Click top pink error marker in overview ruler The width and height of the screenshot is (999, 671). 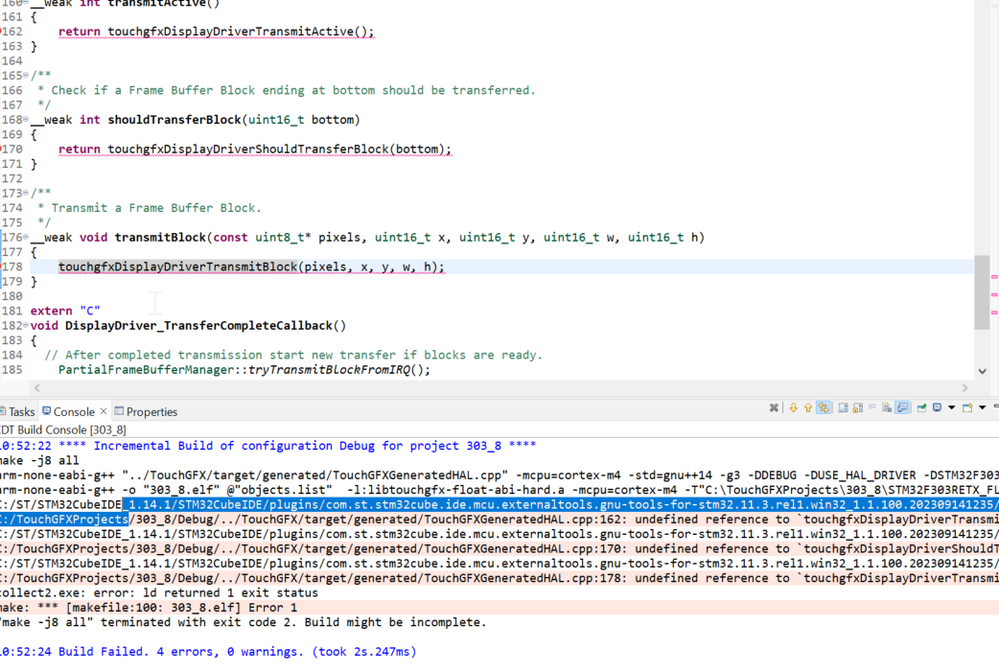pyautogui.click(x=994, y=277)
